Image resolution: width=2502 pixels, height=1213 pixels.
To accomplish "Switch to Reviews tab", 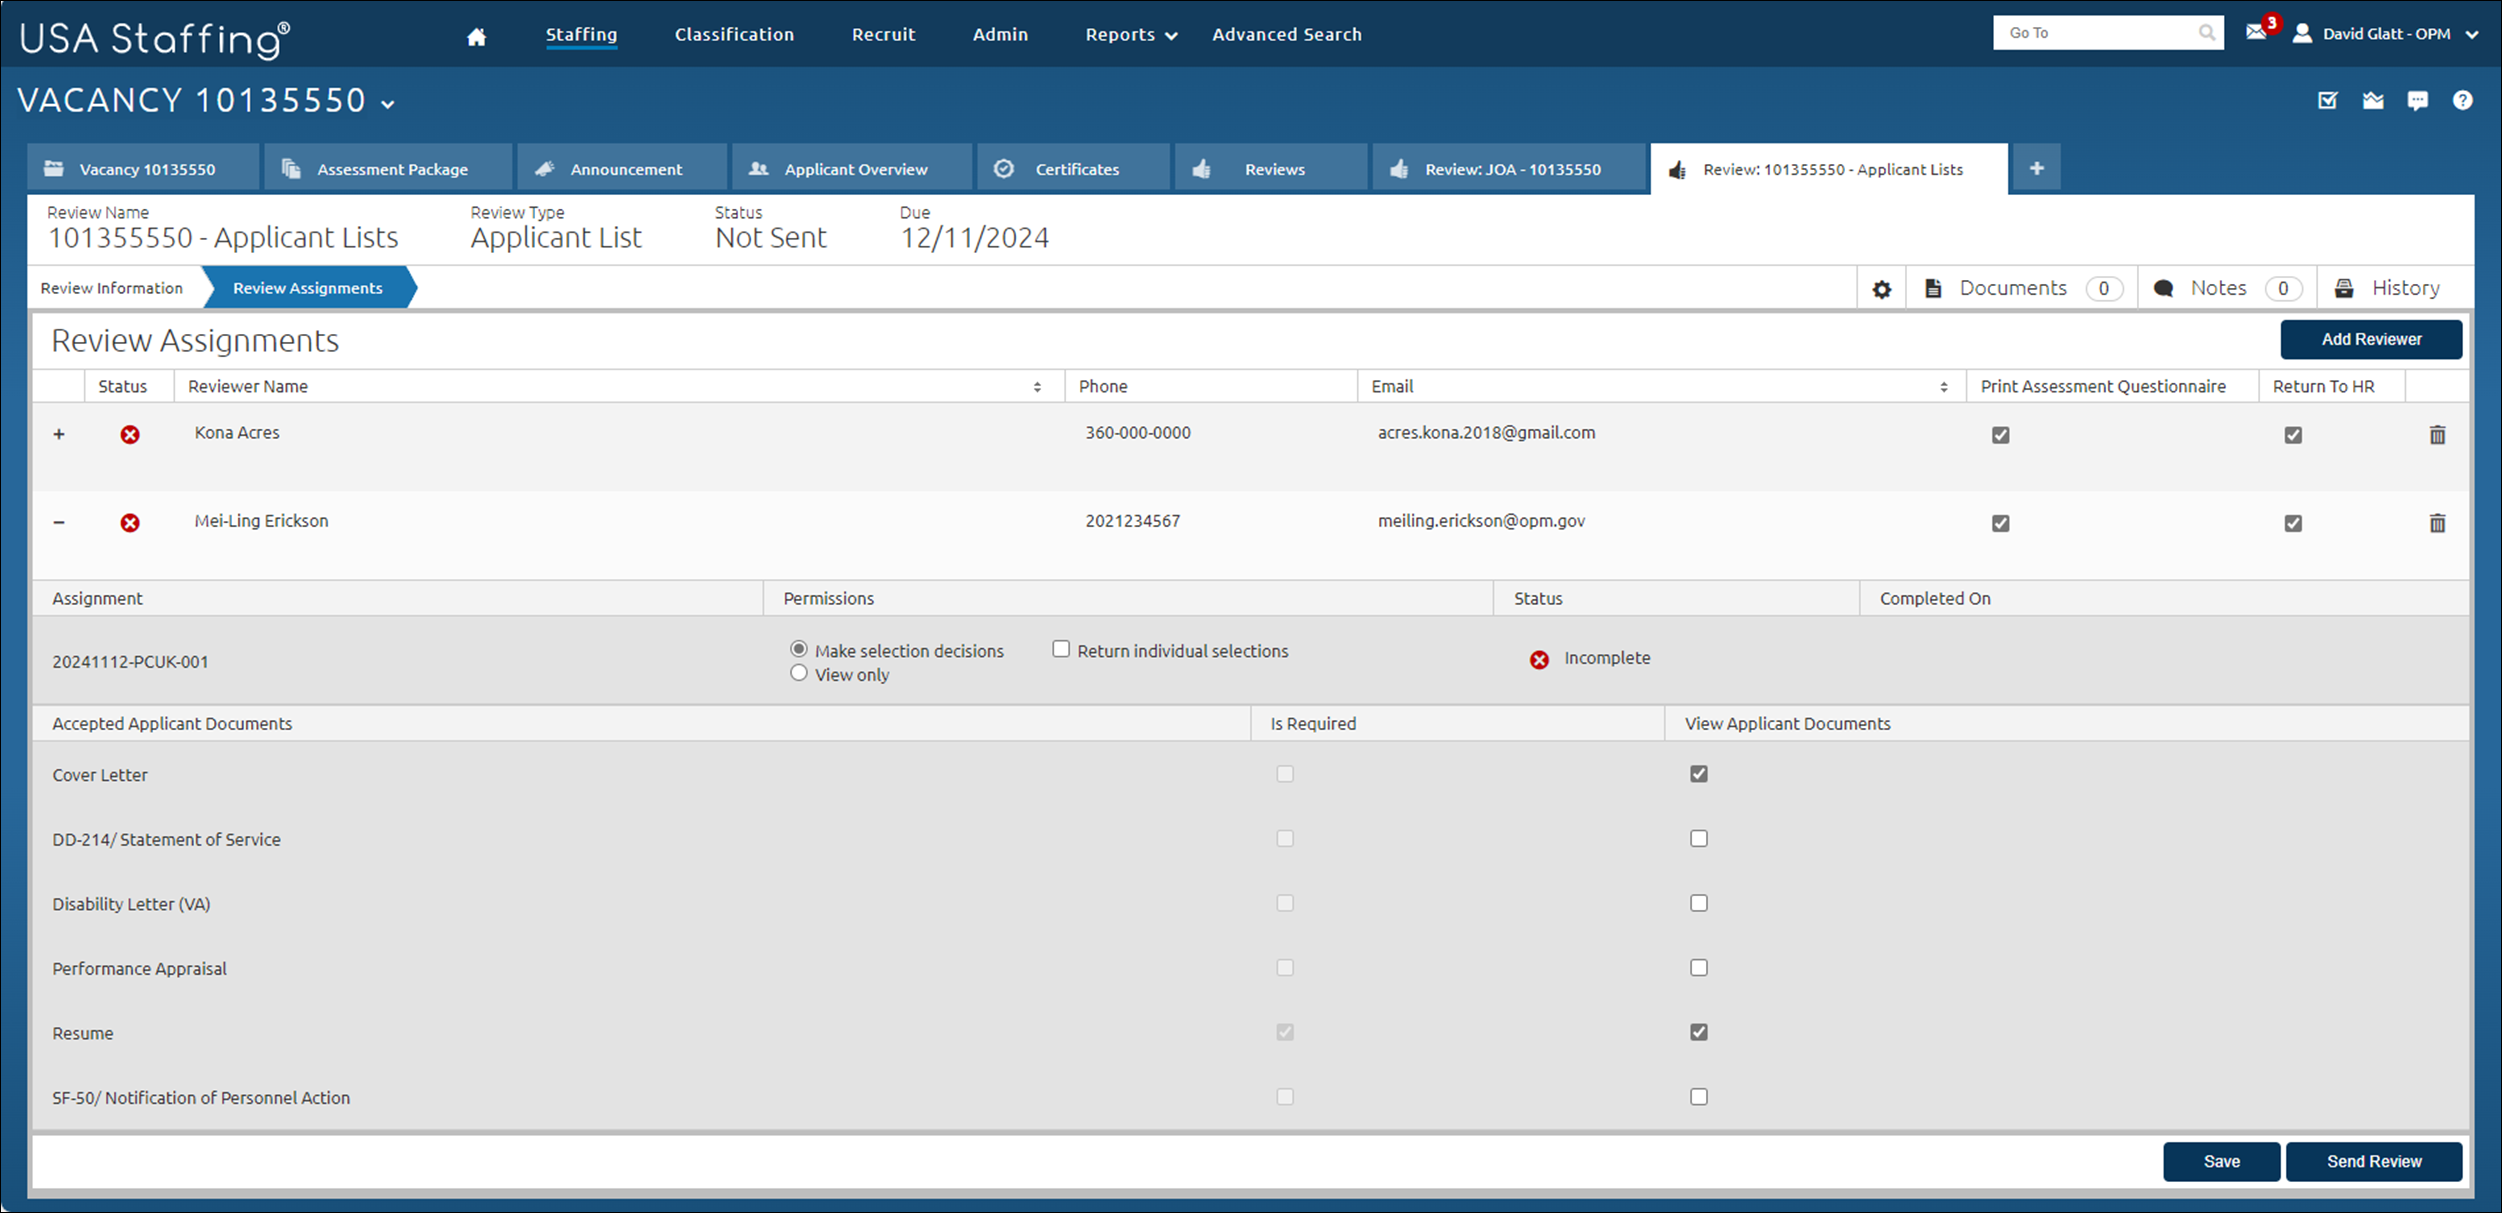I will coord(1271,168).
